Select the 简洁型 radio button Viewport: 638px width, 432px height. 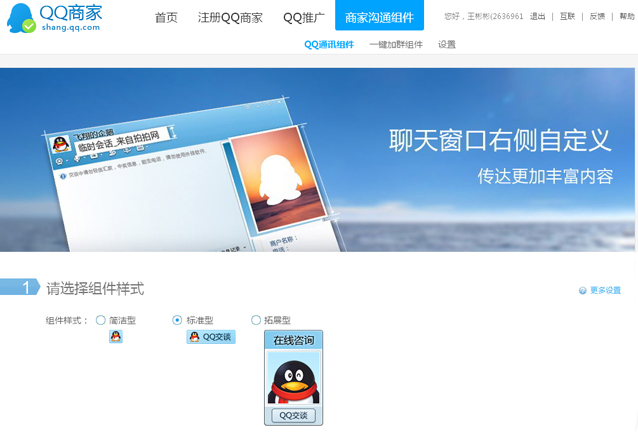[101, 320]
